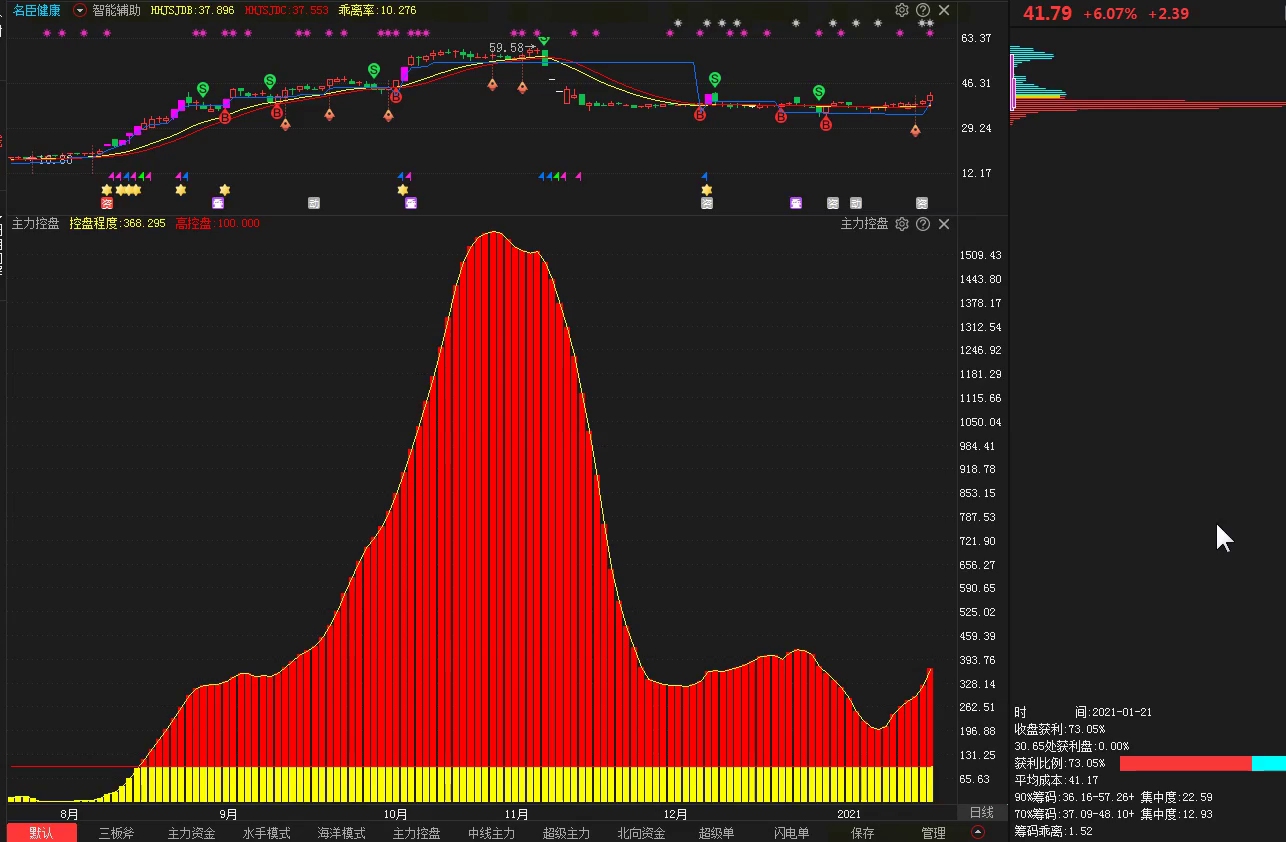Viewport: 1286px width, 842px height.
Task: Click the 90%筹码 concentration line
Action: 1113,797
